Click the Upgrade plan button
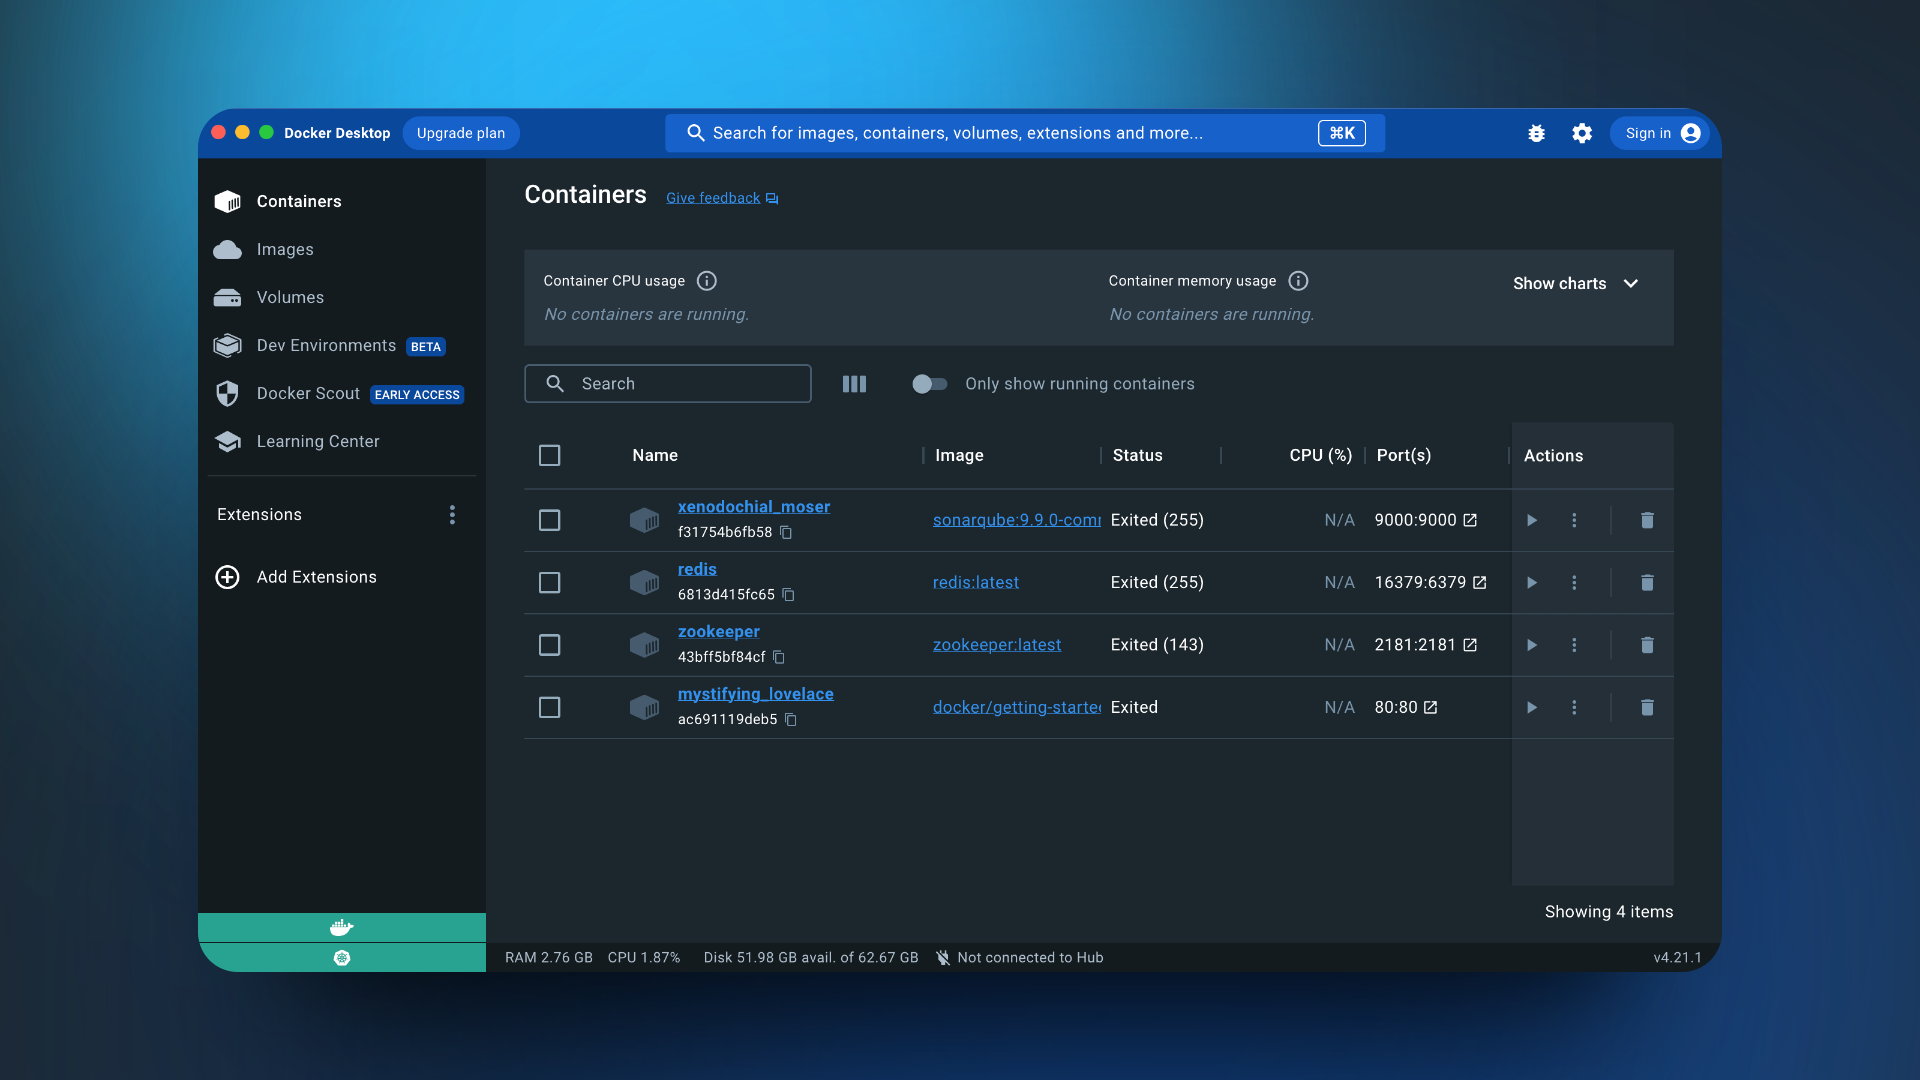1920x1080 pixels. coord(461,133)
